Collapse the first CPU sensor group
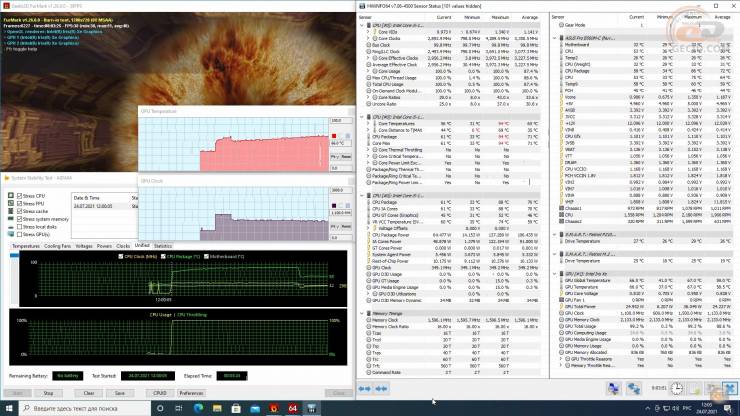The height and width of the screenshot is (416, 740). pos(362,25)
